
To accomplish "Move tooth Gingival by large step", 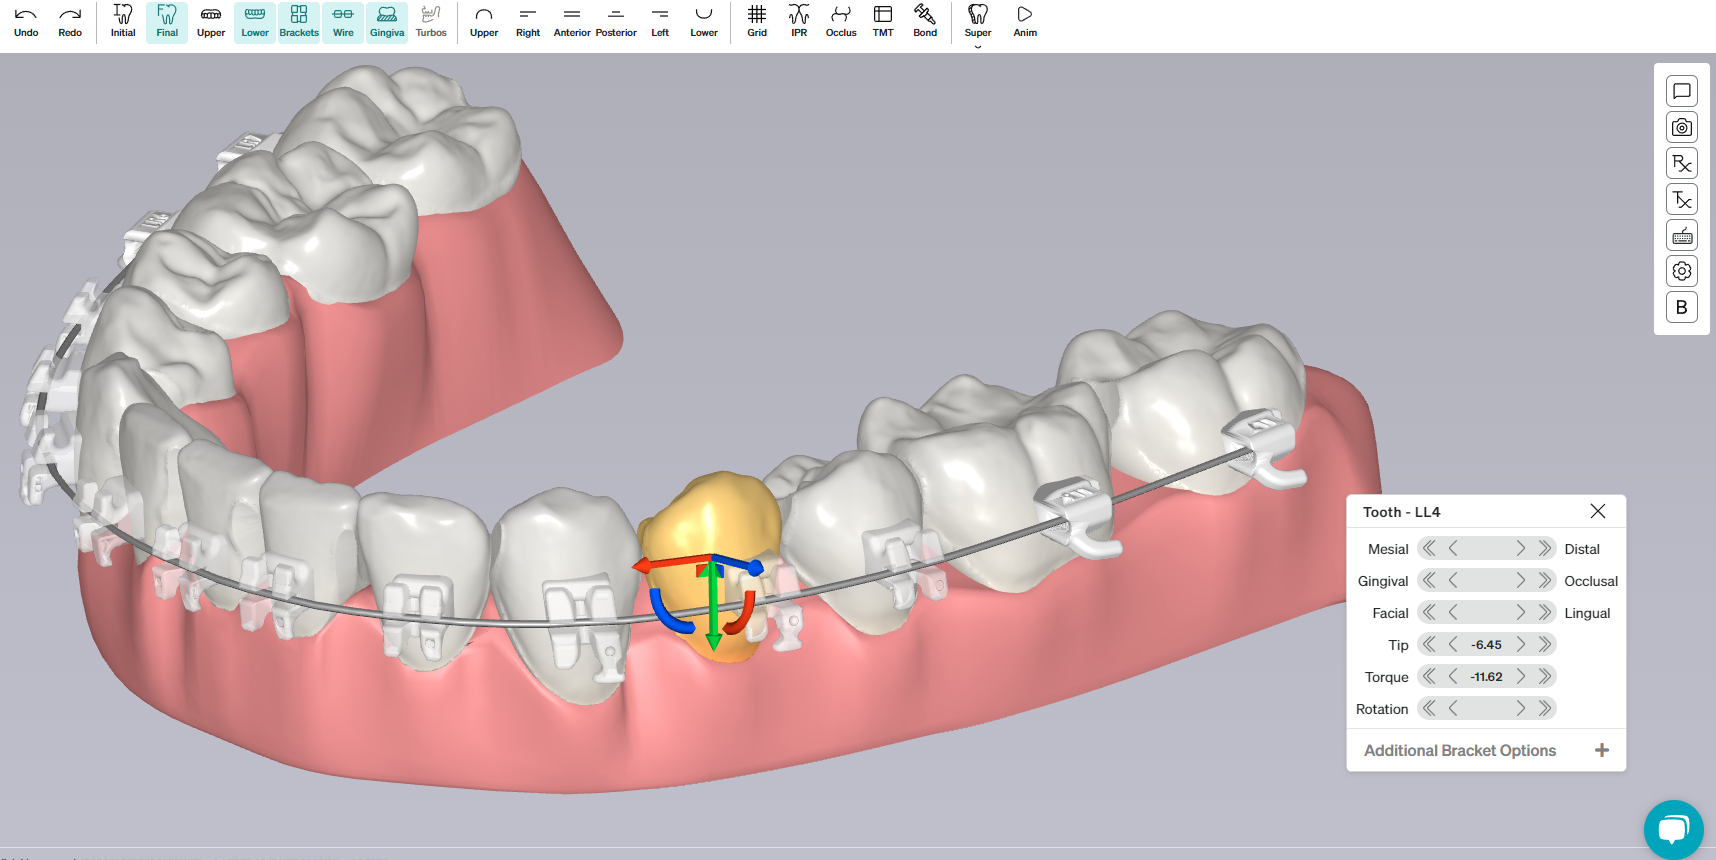I will click(1429, 580).
